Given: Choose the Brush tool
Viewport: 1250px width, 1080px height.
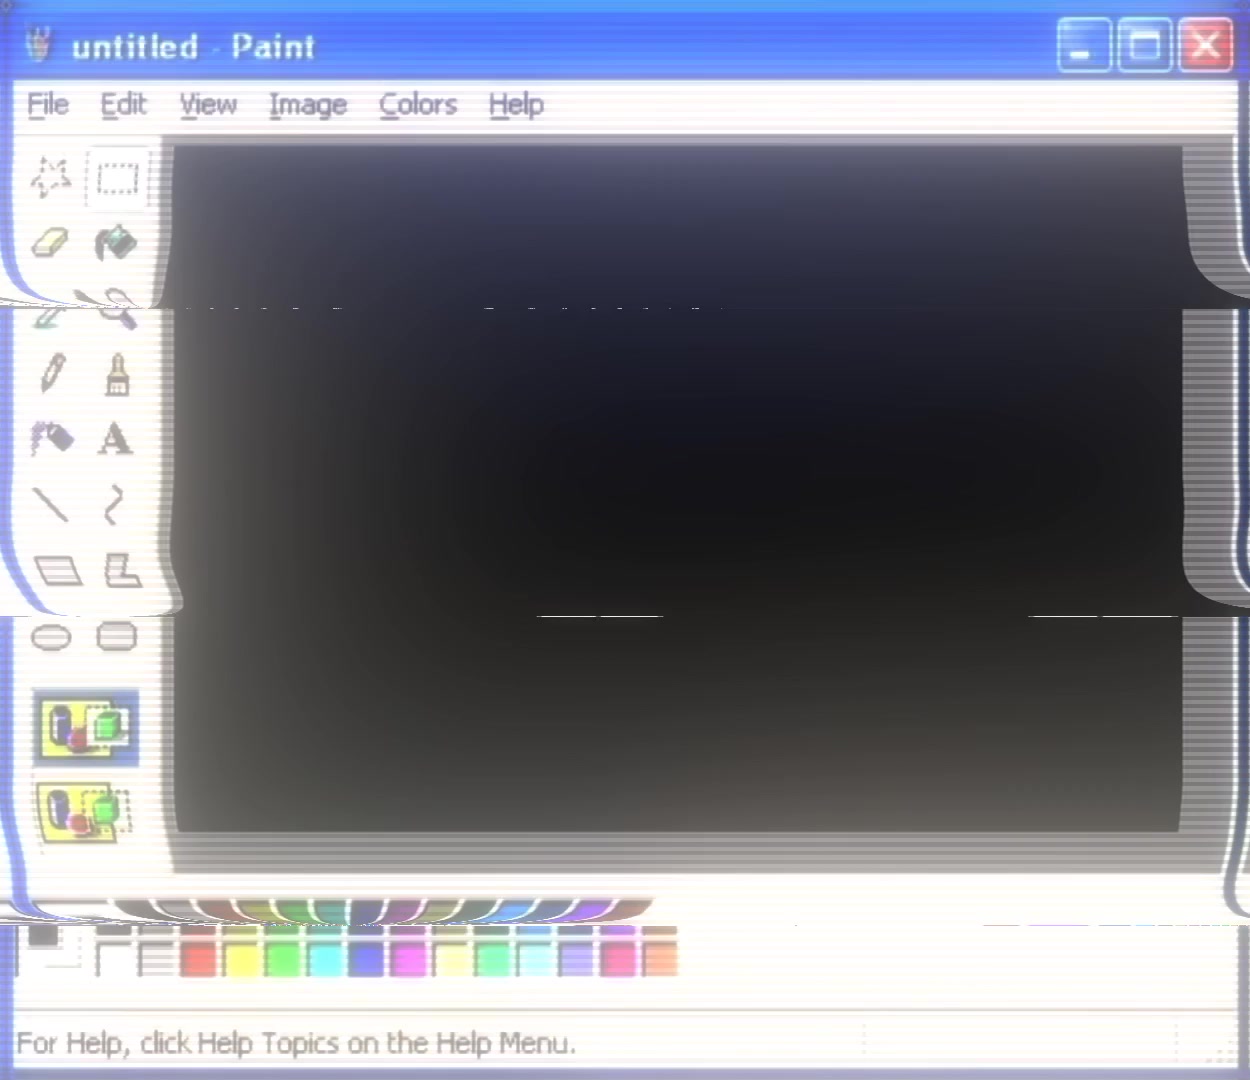Looking at the screenshot, I should tap(117, 373).
